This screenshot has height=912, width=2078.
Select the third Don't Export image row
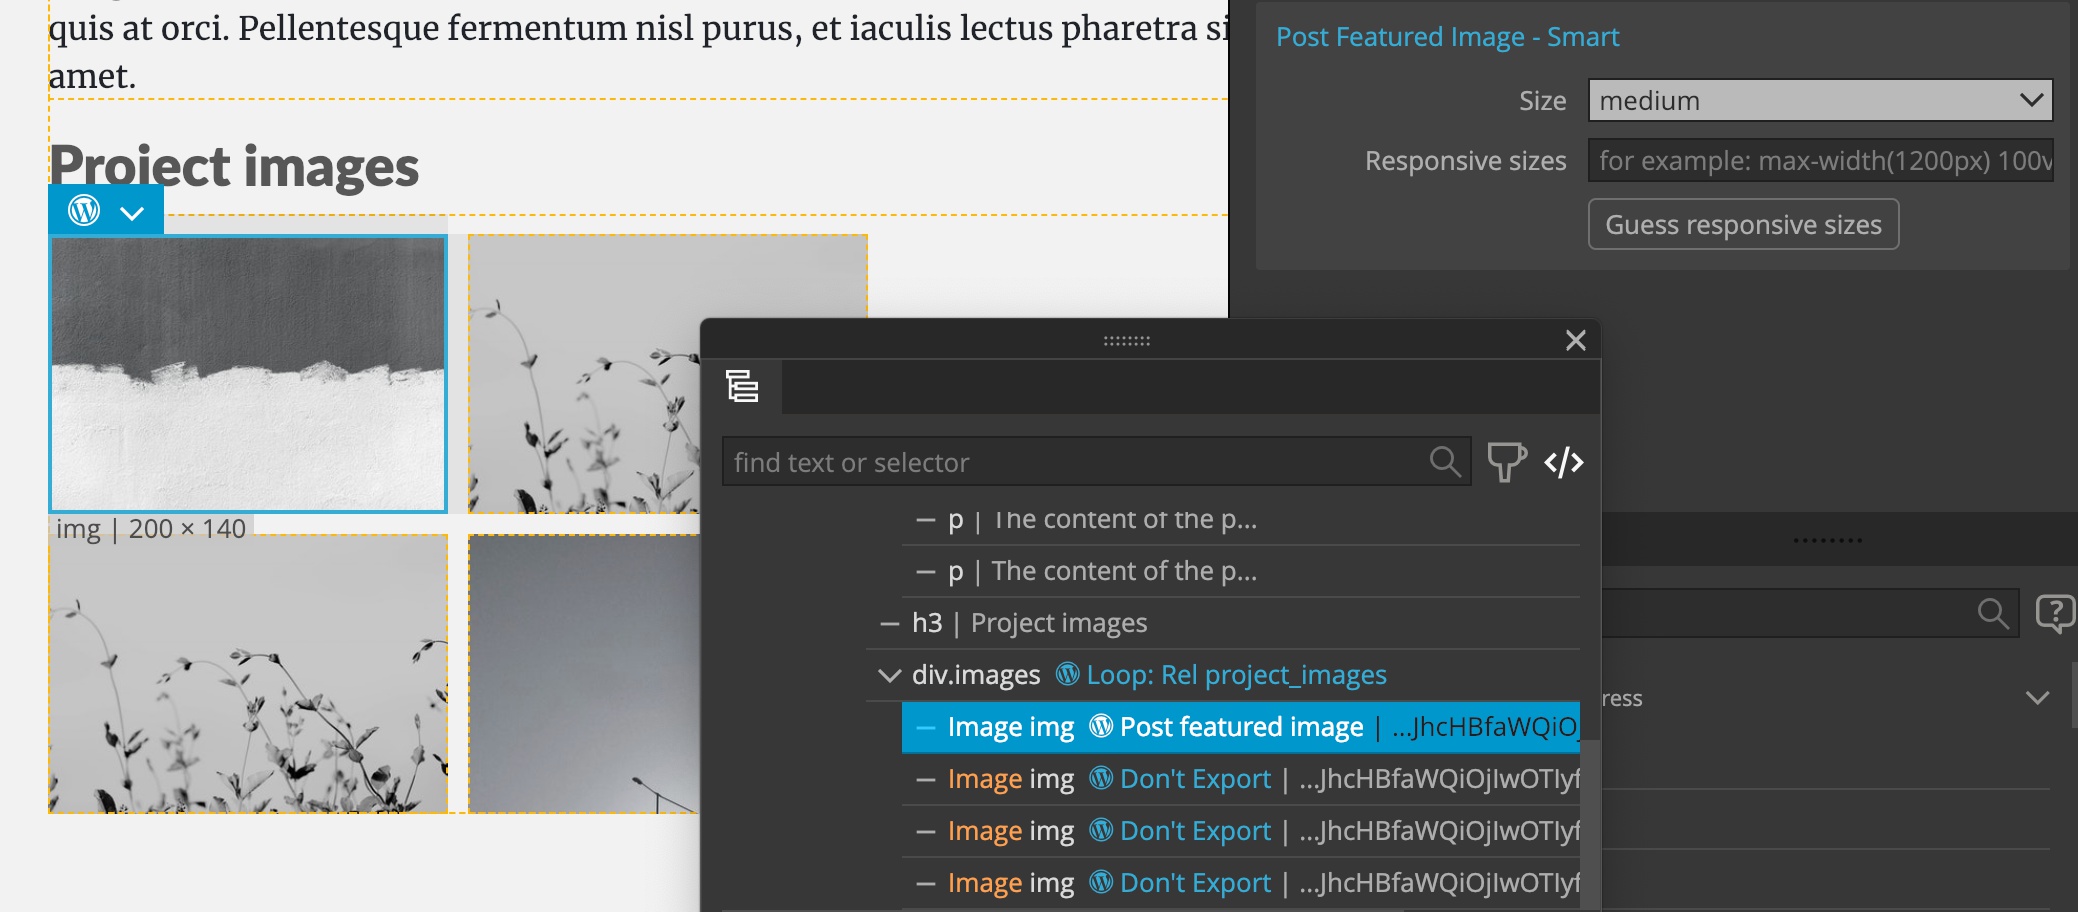[x=1240, y=883]
